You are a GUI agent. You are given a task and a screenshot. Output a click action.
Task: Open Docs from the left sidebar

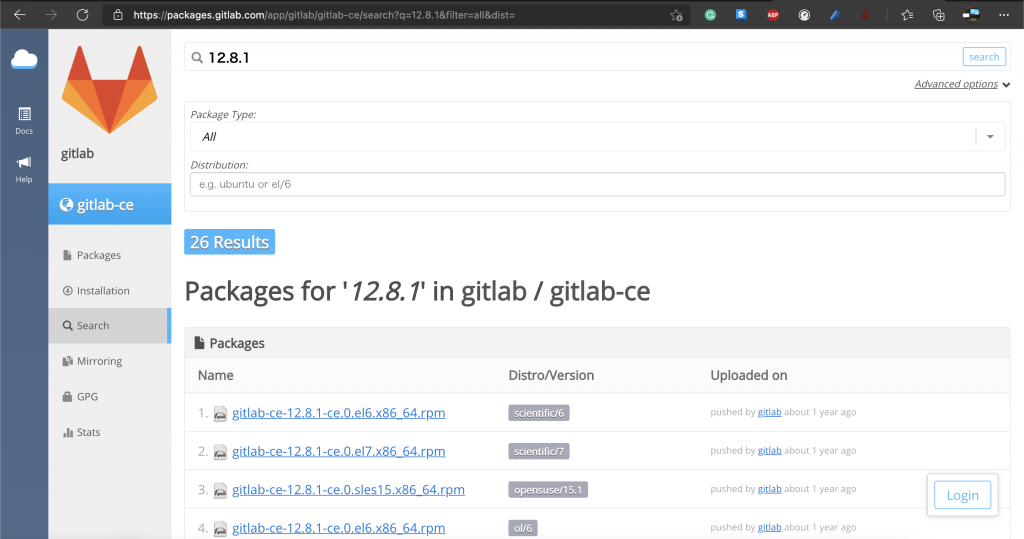click(24, 120)
